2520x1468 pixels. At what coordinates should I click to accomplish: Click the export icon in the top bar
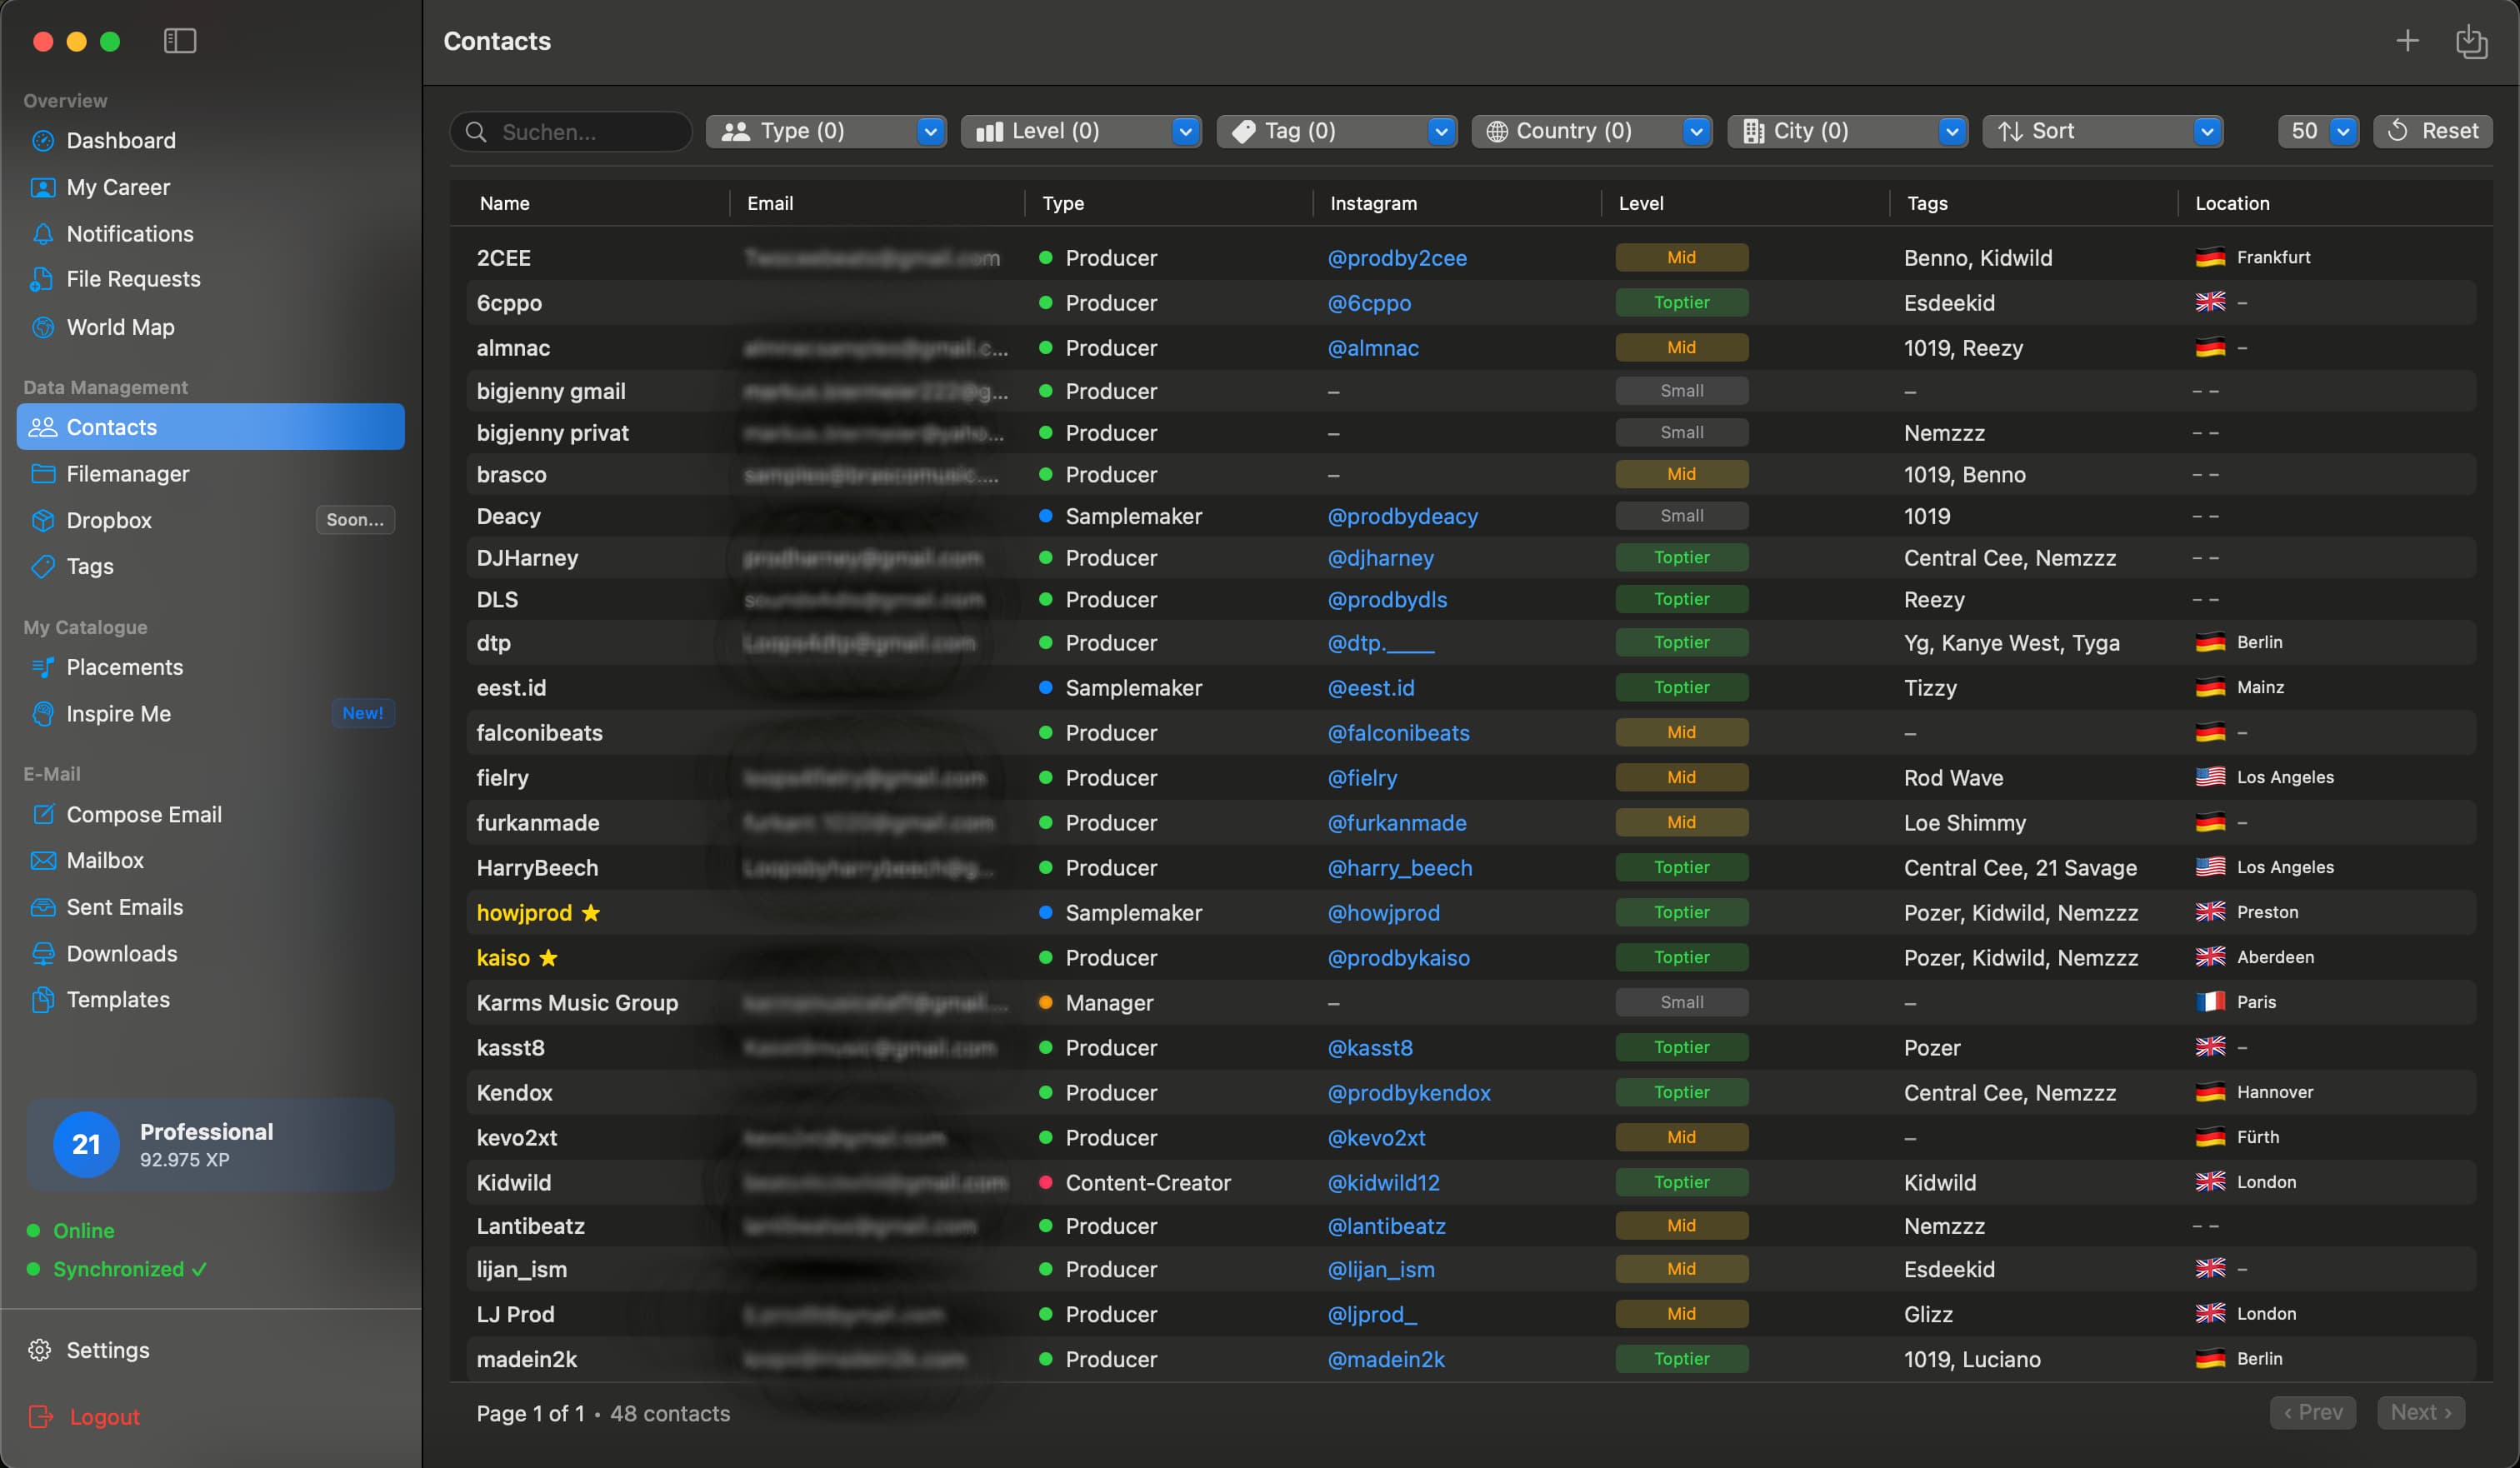(2472, 41)
